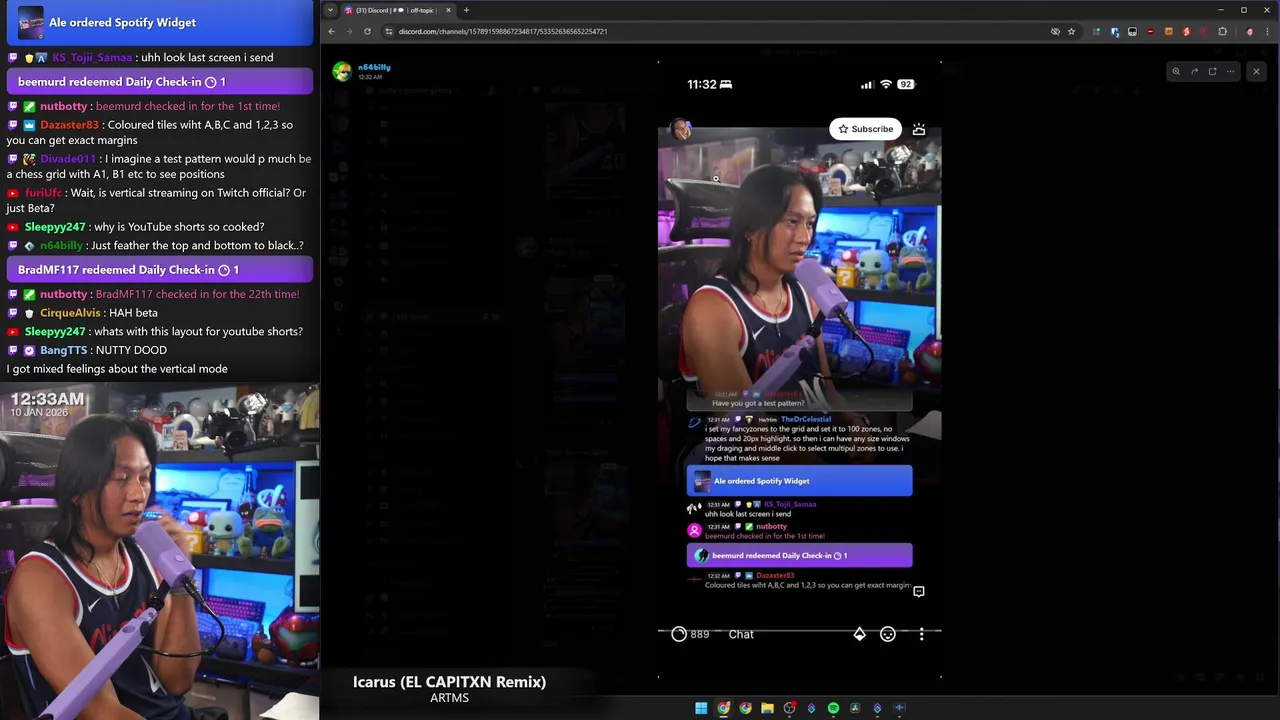Click the ARTMS artist name
Image resolution: width=1280 pixels, height=720 pixels.
click(449, 698)
